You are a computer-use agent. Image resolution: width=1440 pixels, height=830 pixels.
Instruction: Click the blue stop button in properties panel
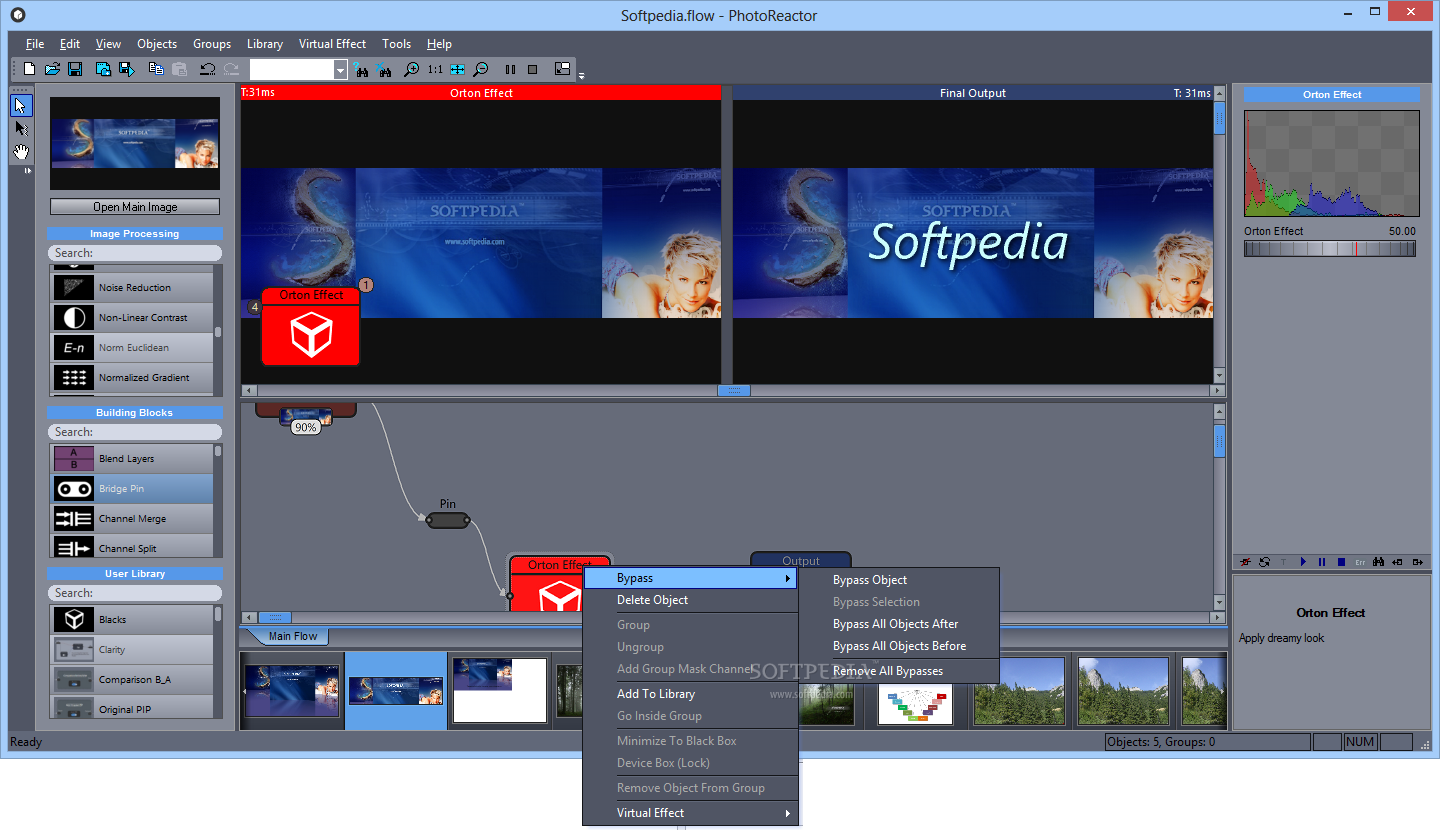tap(1341, 562)
